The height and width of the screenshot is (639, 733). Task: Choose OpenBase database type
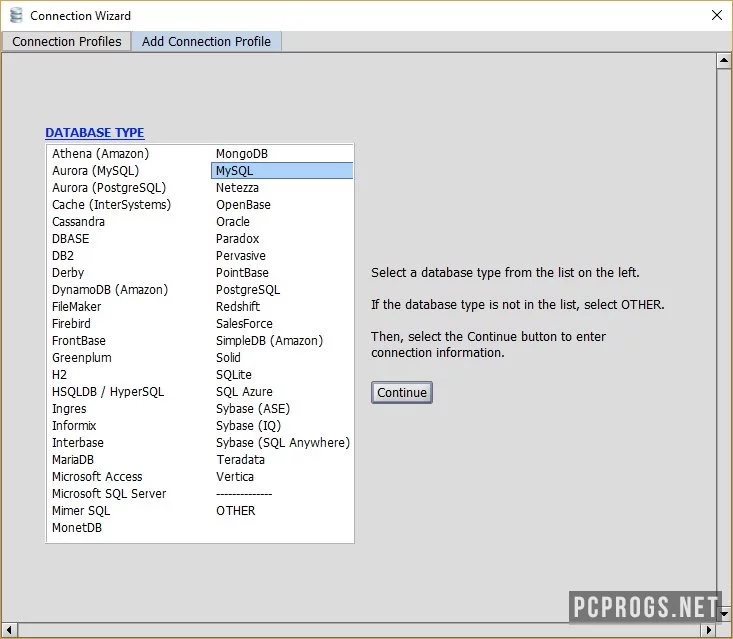click(x=243, y=205)
